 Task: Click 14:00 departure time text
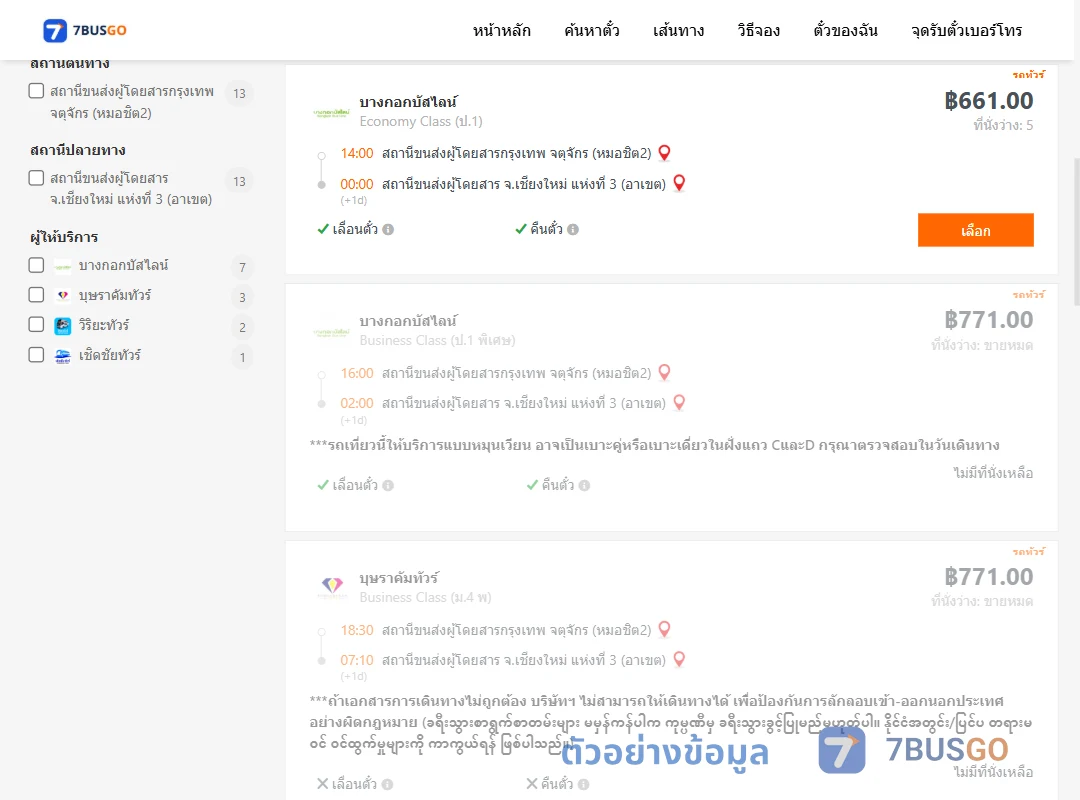click(357, 153)
